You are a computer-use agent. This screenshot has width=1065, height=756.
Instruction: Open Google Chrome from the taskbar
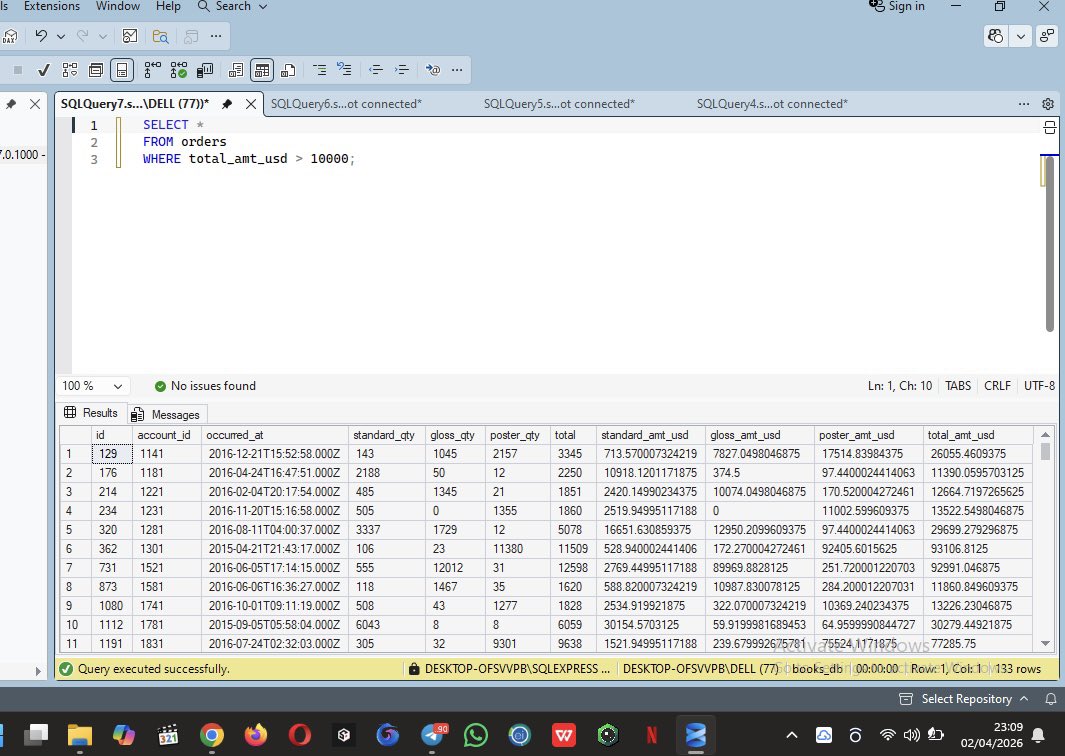coord(212,735)
